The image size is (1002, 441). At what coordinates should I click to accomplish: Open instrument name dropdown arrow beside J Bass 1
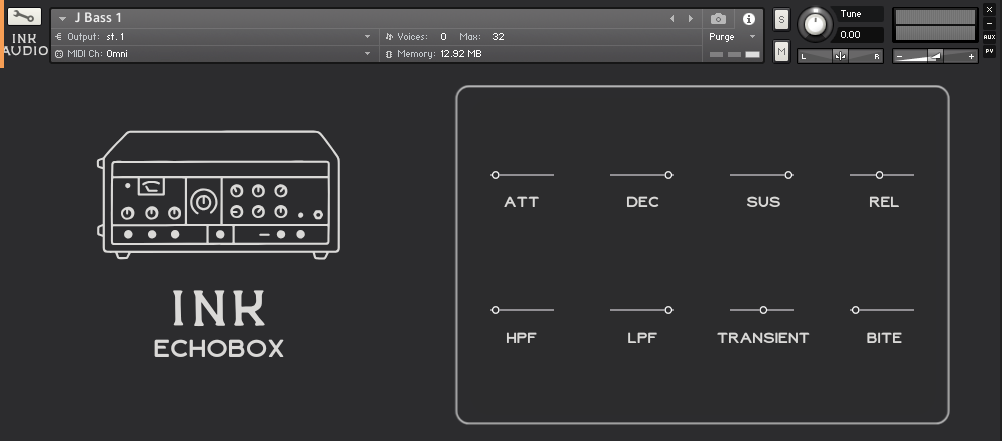point(63,19)
